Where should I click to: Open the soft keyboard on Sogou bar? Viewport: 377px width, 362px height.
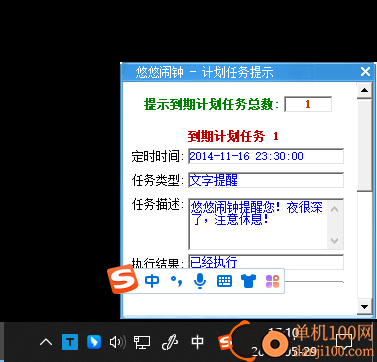(x=224, y=281)
